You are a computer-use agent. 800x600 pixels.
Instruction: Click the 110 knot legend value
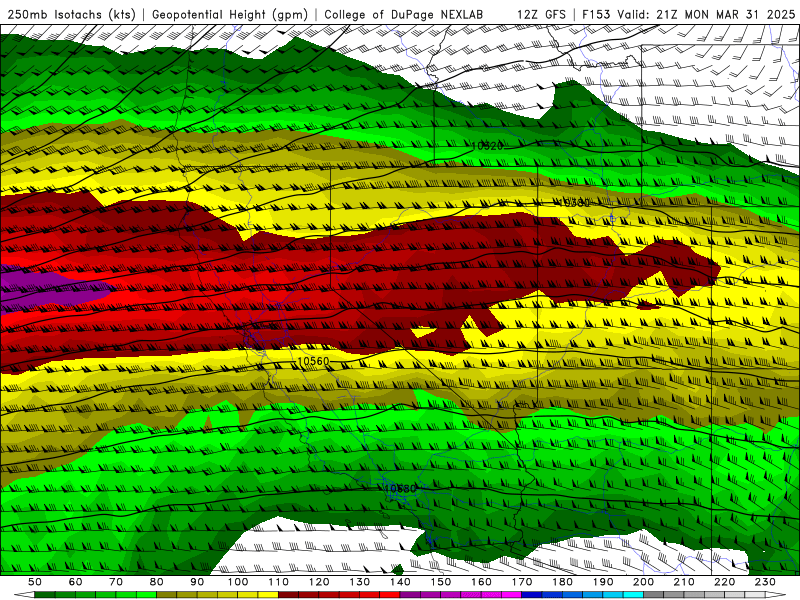click(279, 582)
